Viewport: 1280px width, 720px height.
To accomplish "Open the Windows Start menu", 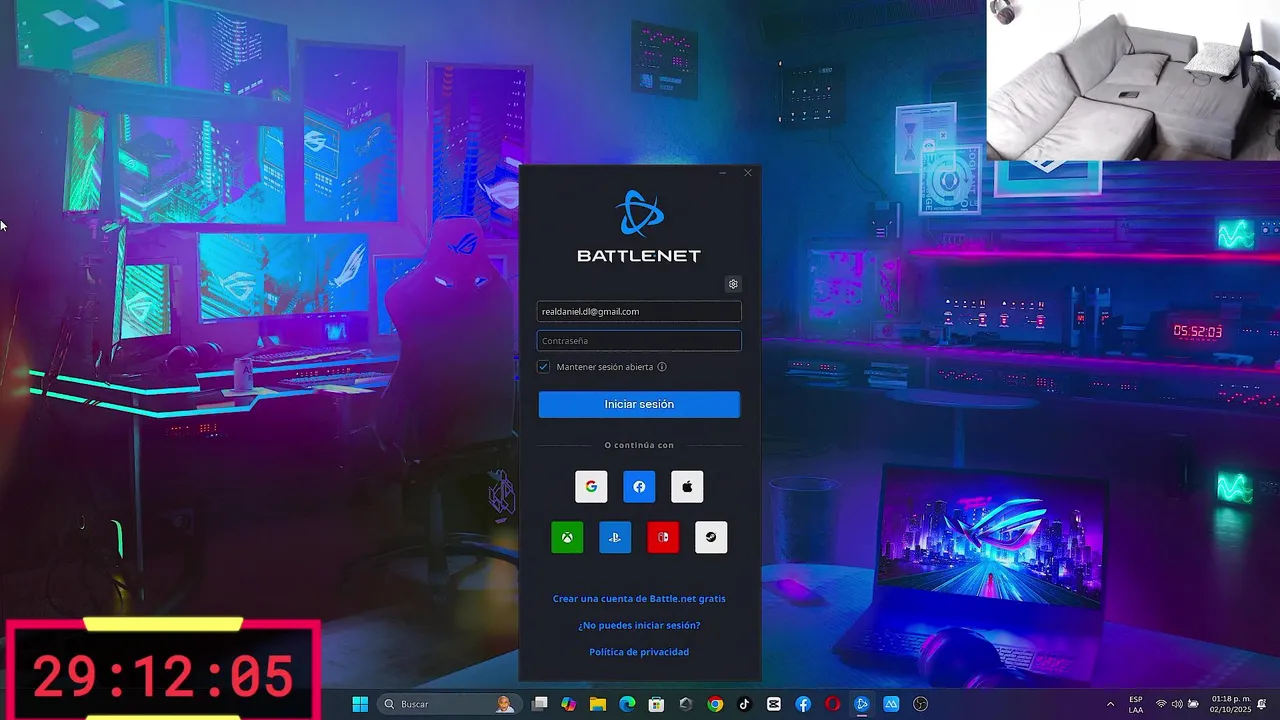I will click(360, 704).
